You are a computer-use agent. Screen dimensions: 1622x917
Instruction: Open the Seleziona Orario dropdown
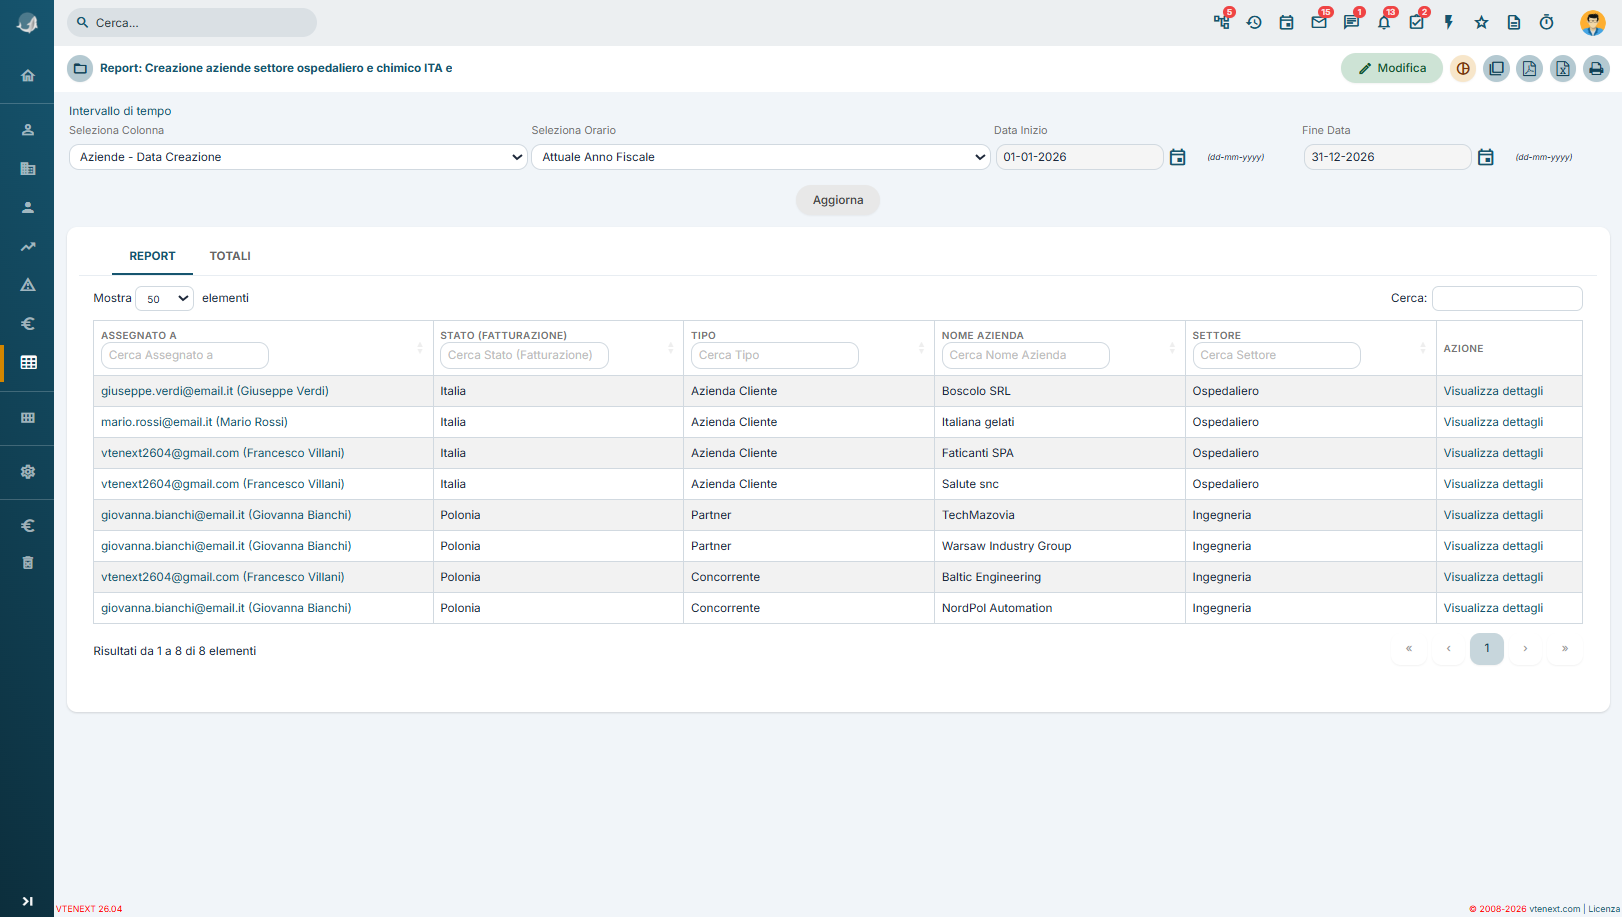pos(761,157)
